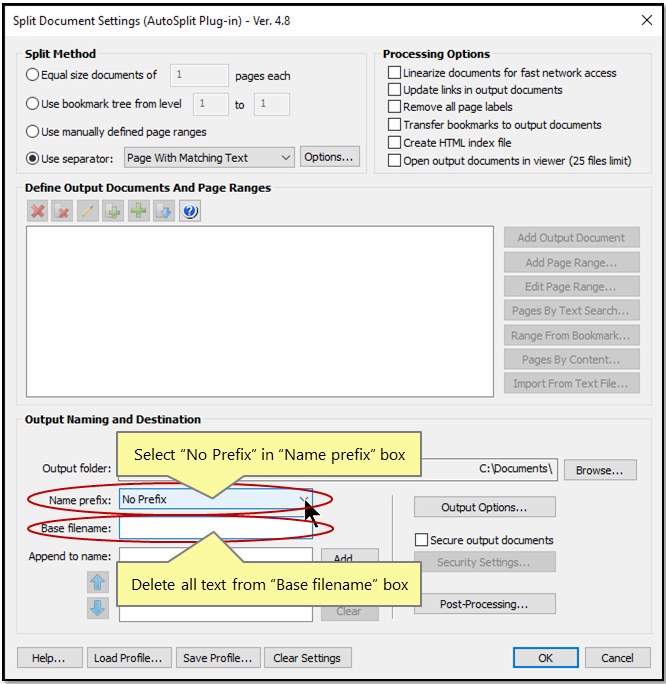Click the red X delete icon
The image size is (666, 684).
coord(38,212)
